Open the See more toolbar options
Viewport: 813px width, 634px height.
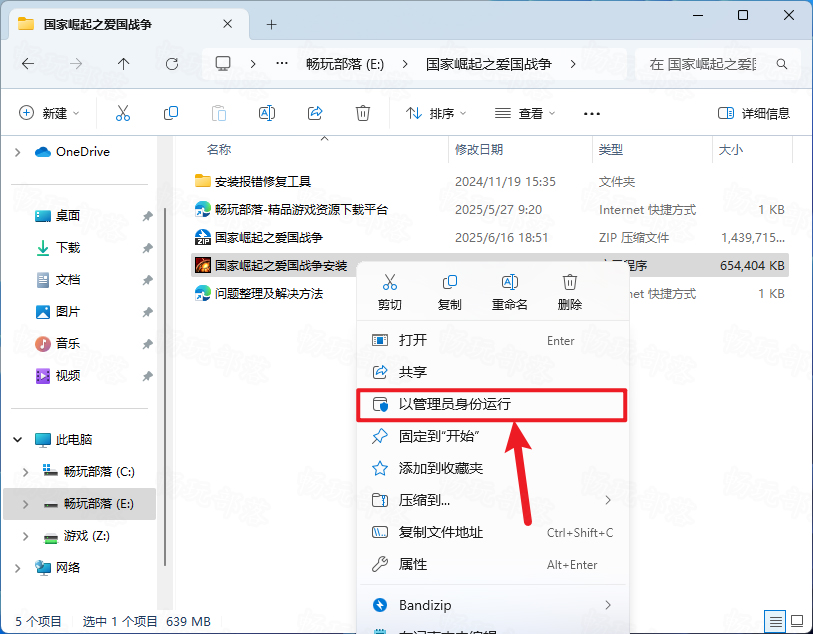coord(592,114)
